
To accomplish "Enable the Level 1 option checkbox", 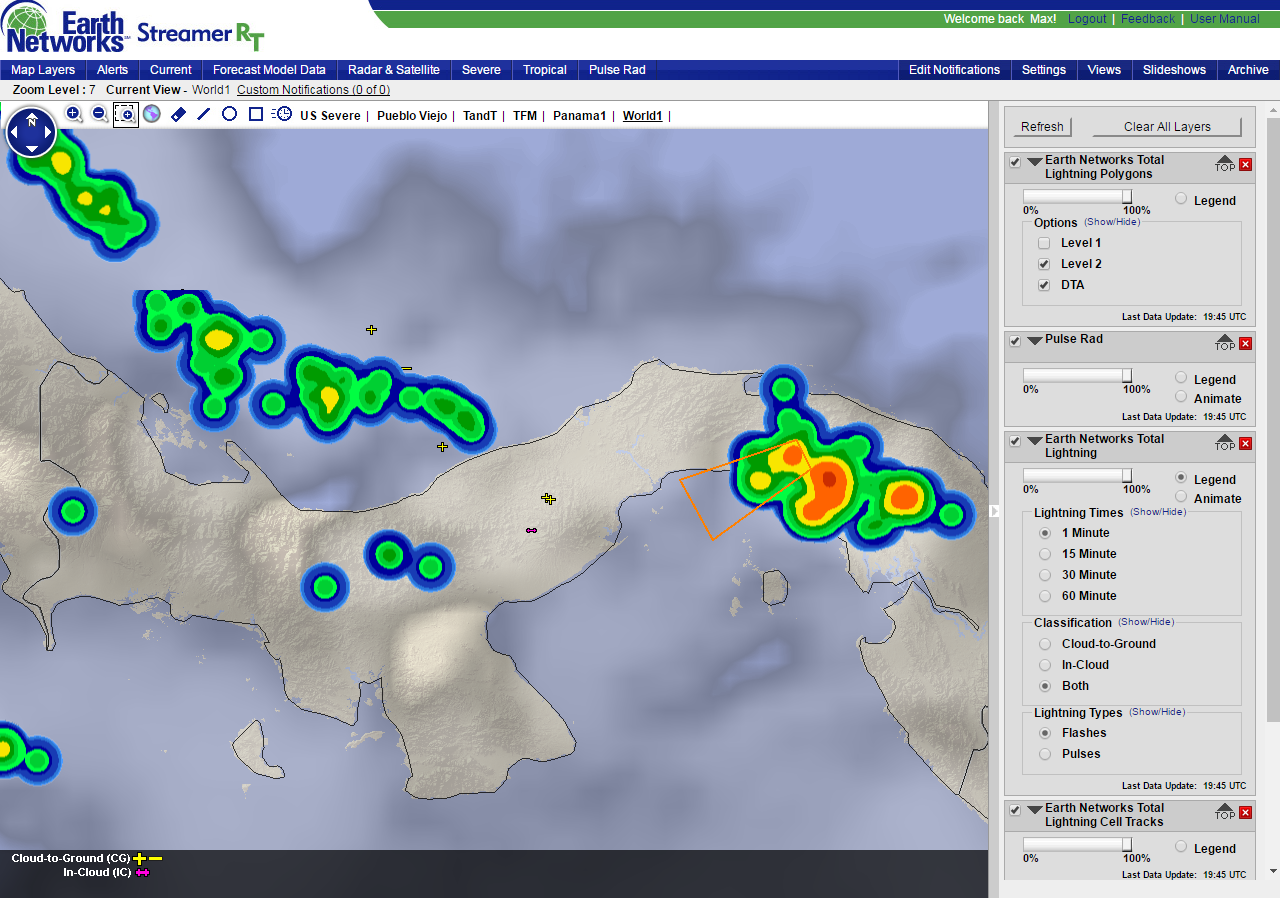I will (1044, 243).
